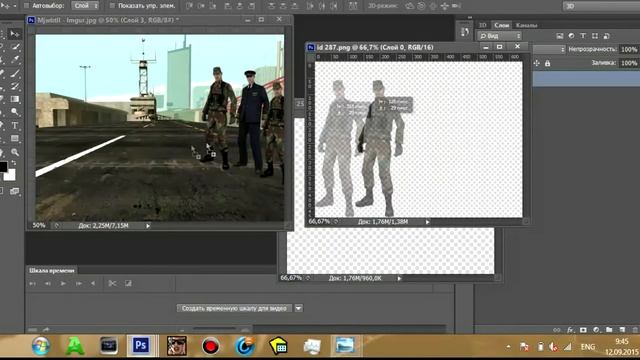Click the link layers icon
Image resolution: width=640 pixels, height=360 pixels.
point(557,330)
